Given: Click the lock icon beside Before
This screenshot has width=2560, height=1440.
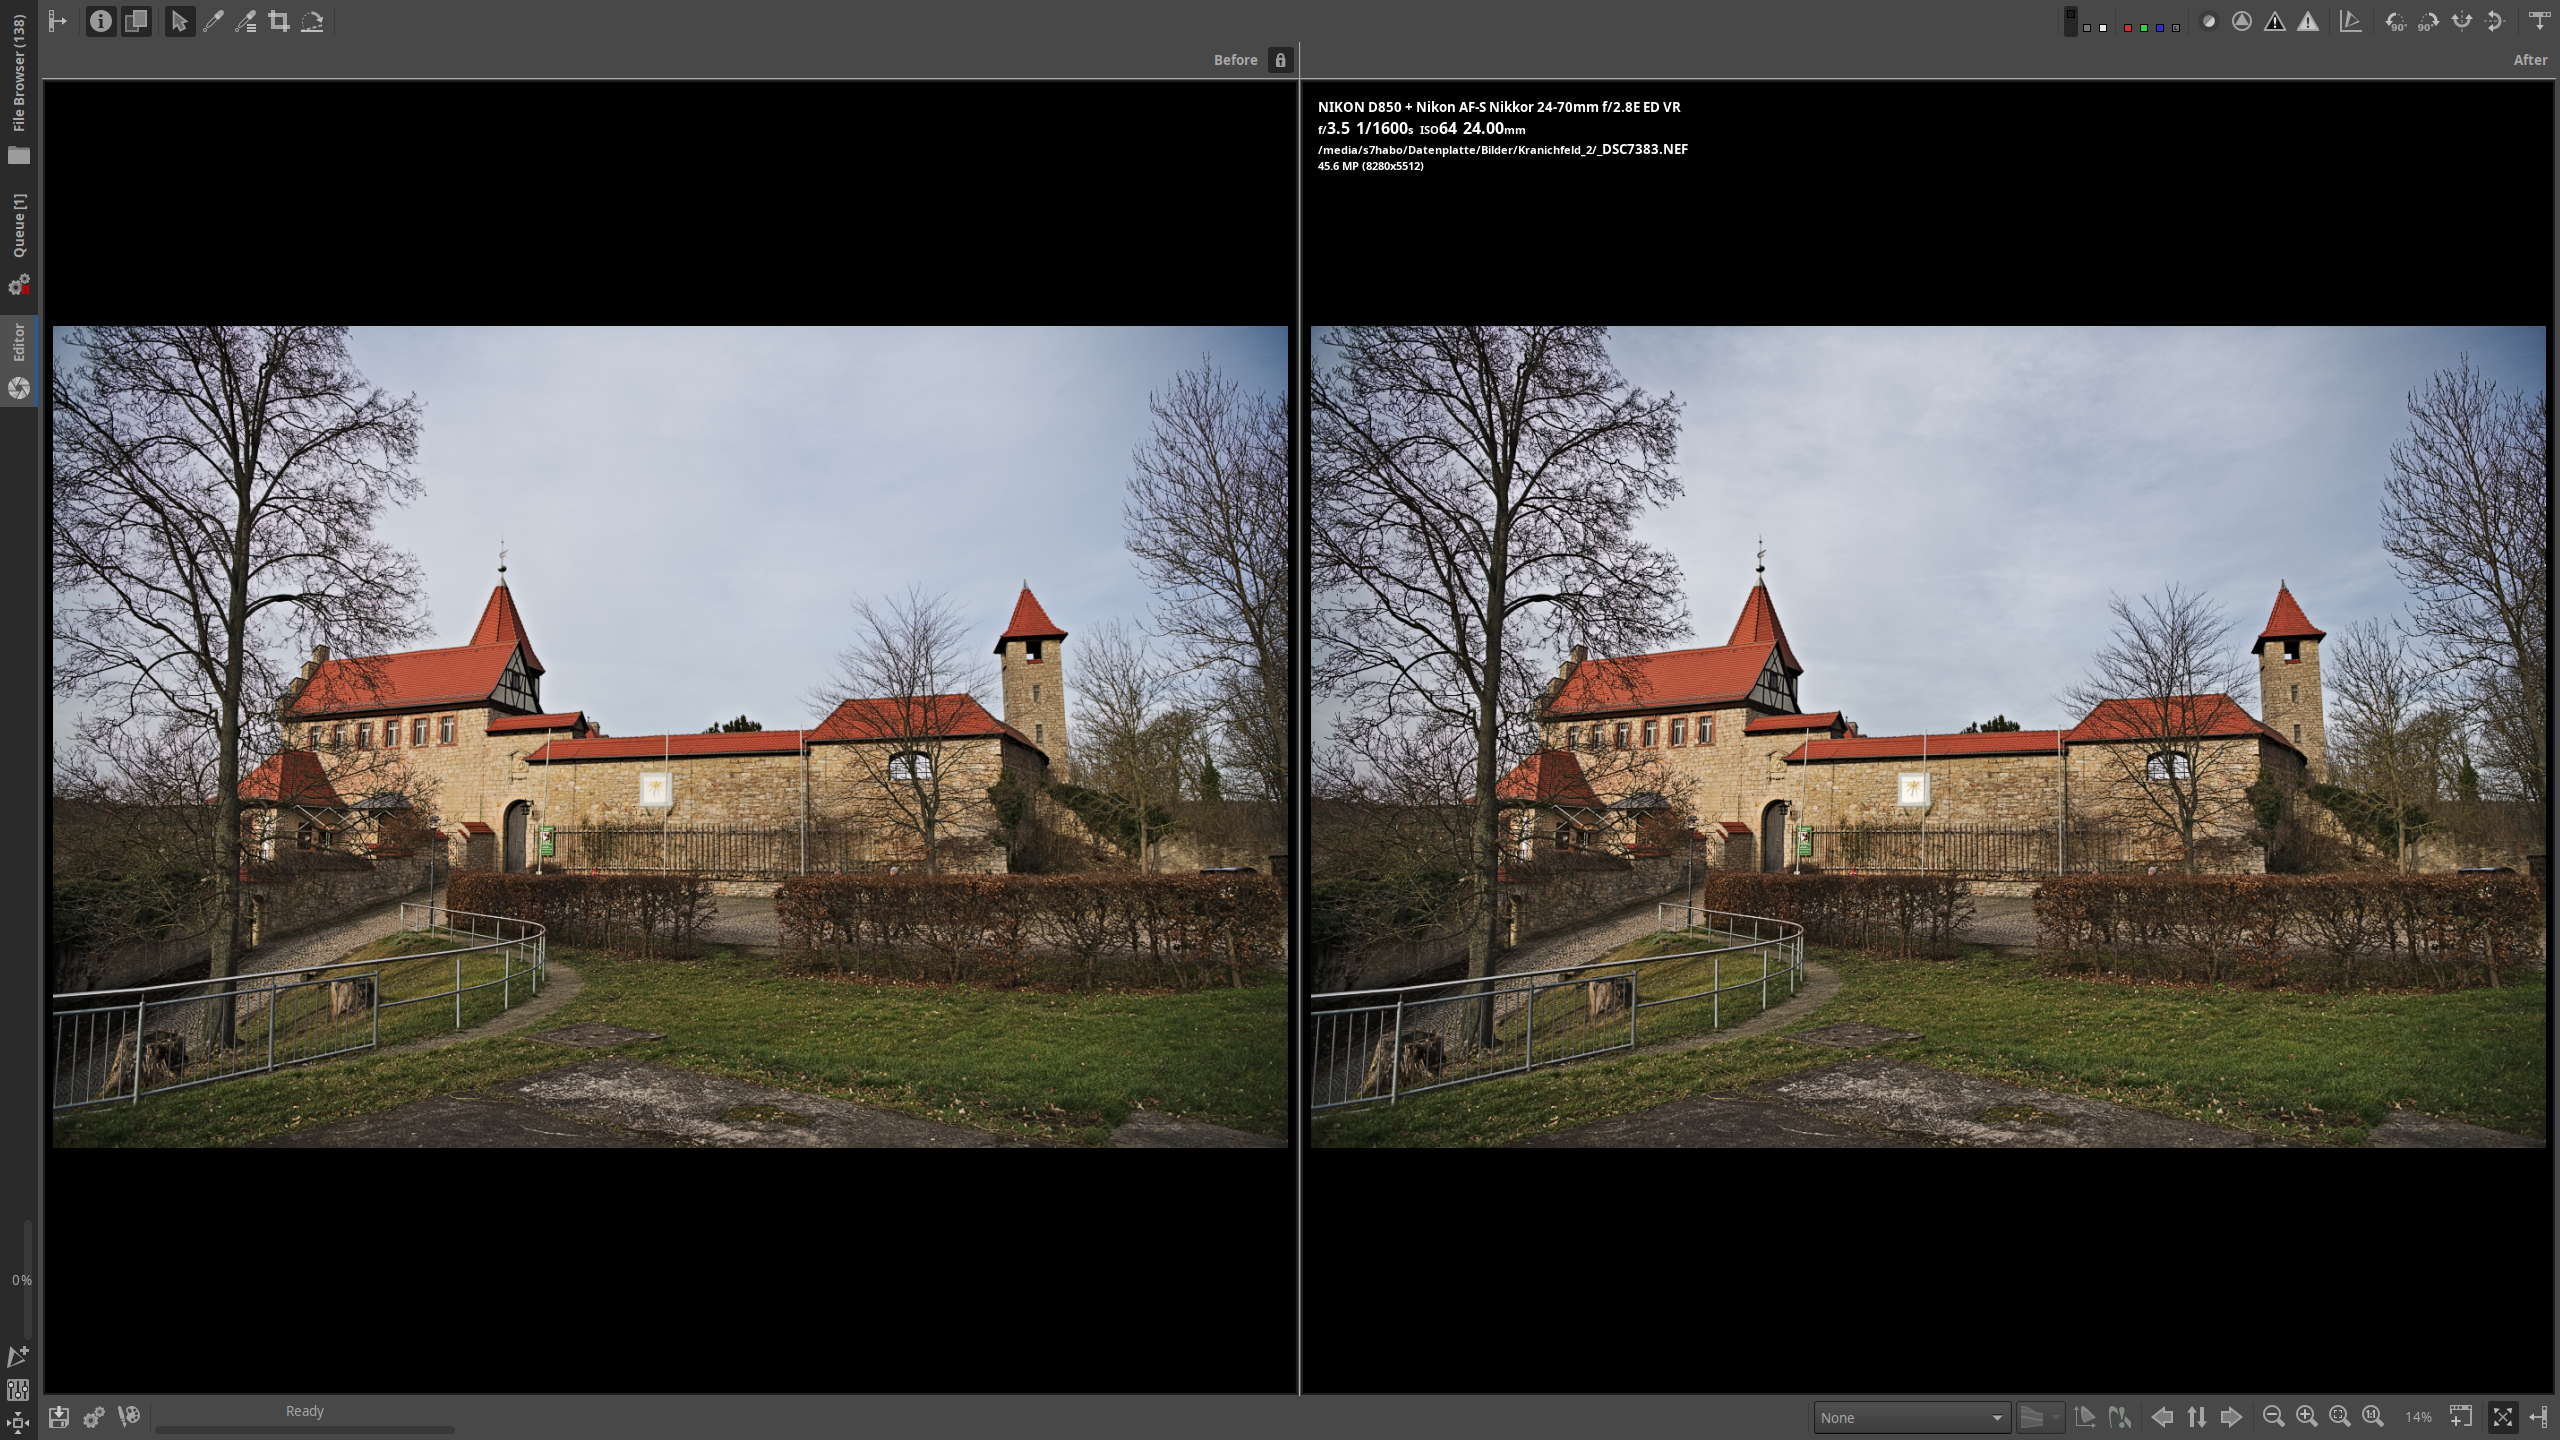Looking at the screenshot, I should pos(1280,60).
